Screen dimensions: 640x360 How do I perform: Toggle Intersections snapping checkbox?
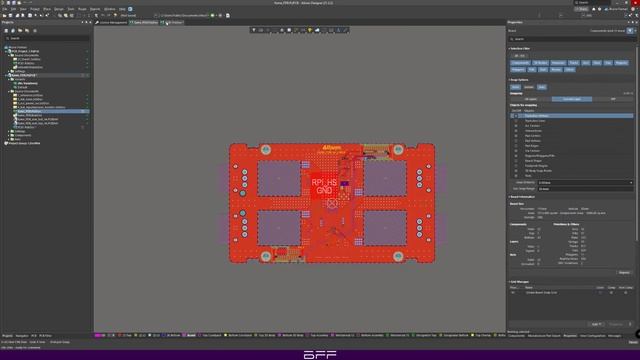(516, 131)
